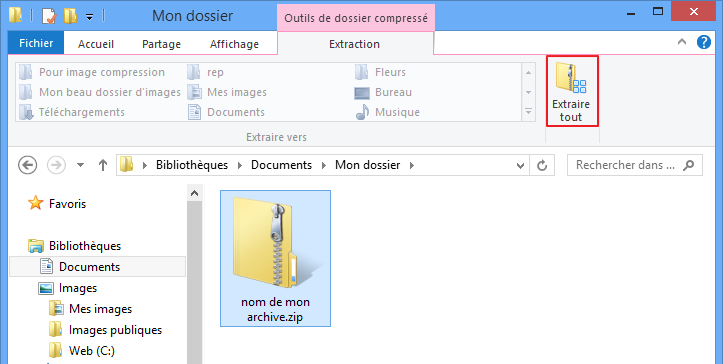Click the Properties quick access icon
The height and width of the screenshot is (364, 723).
point(49,16)
